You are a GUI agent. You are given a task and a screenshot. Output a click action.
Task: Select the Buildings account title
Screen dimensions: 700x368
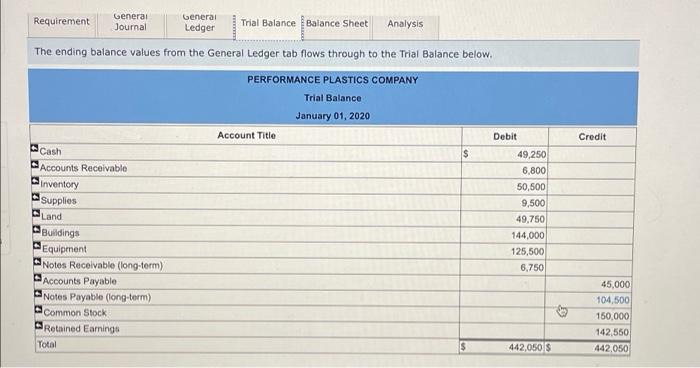(60, 233)
